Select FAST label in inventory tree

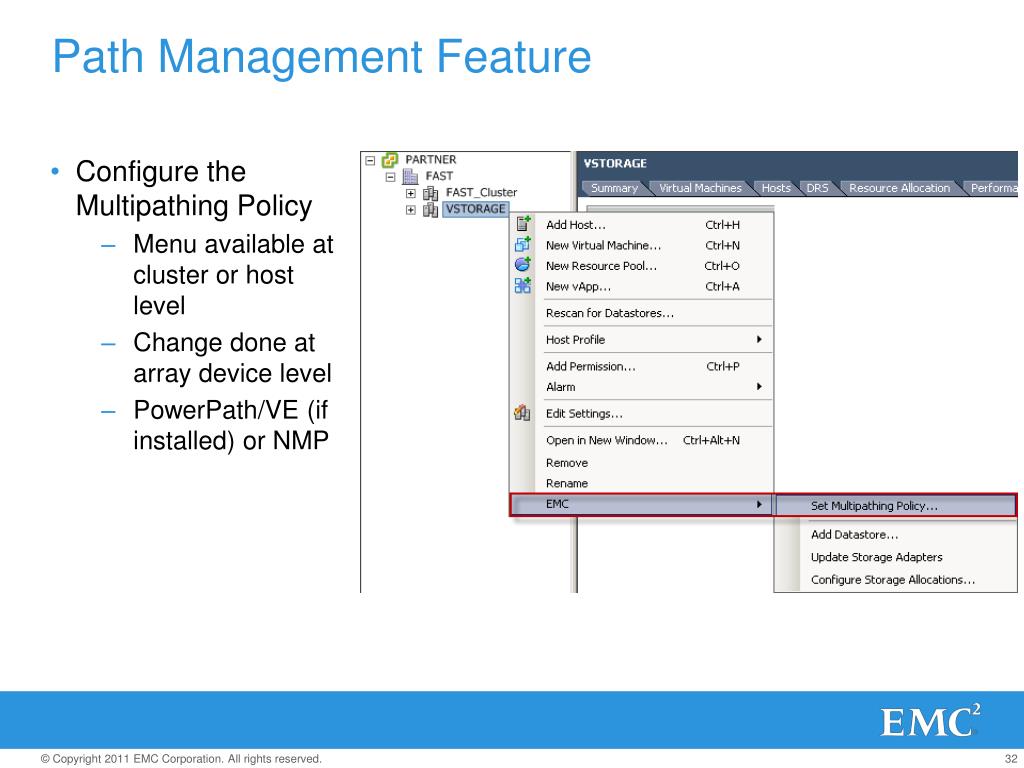coord(439,176)
